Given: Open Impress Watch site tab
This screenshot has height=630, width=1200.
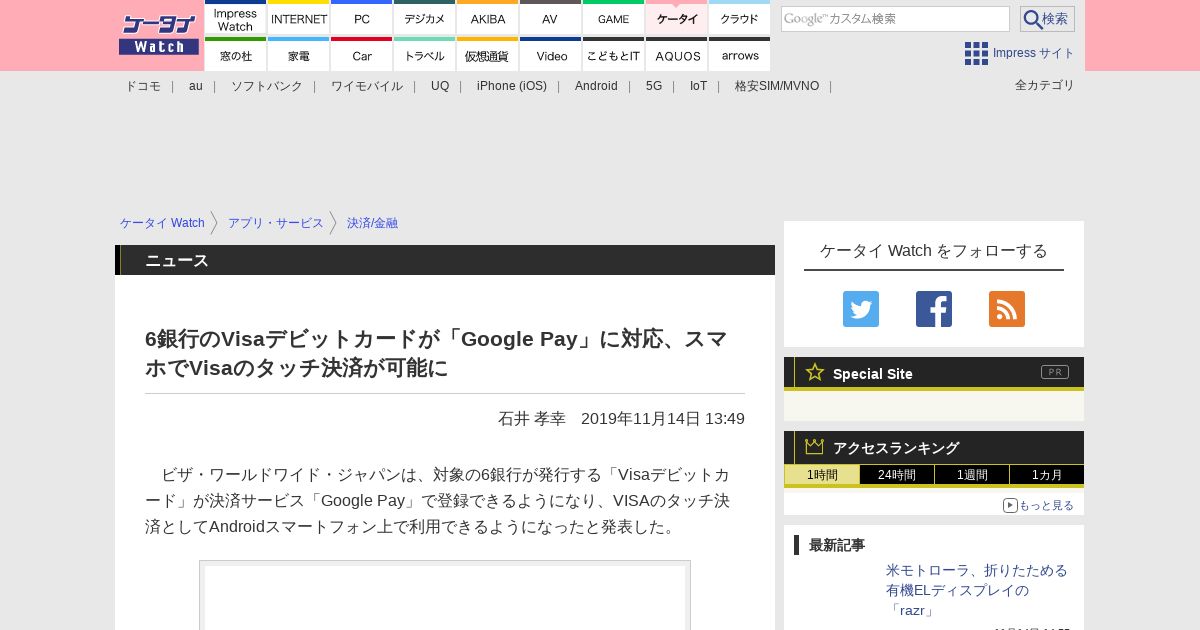Looking at the screenshot, I should point(235,18).
